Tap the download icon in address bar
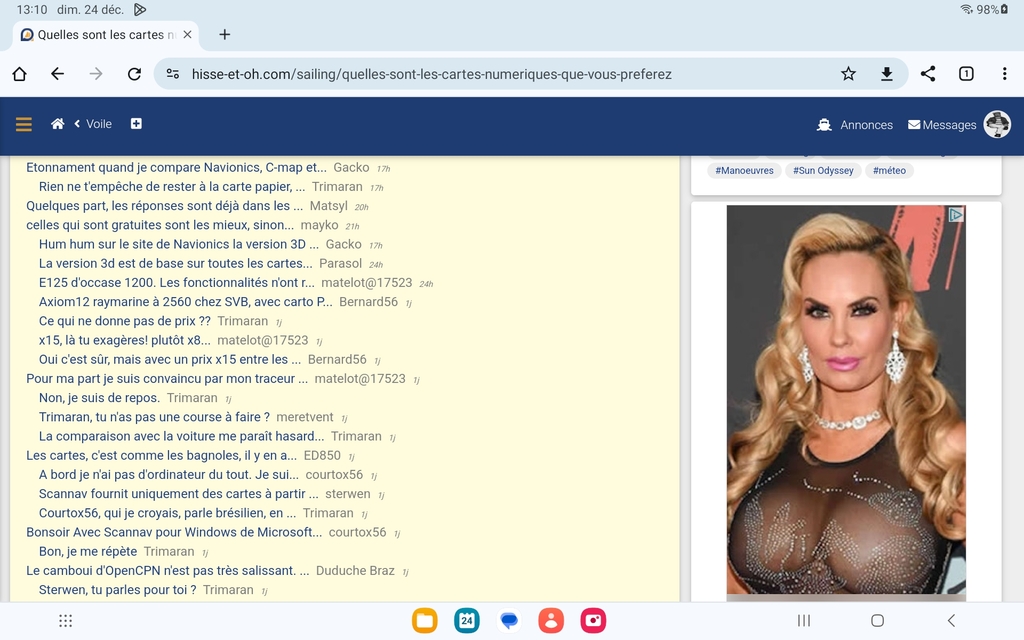This screenshot has height=640, width=1024. (886, 74)
